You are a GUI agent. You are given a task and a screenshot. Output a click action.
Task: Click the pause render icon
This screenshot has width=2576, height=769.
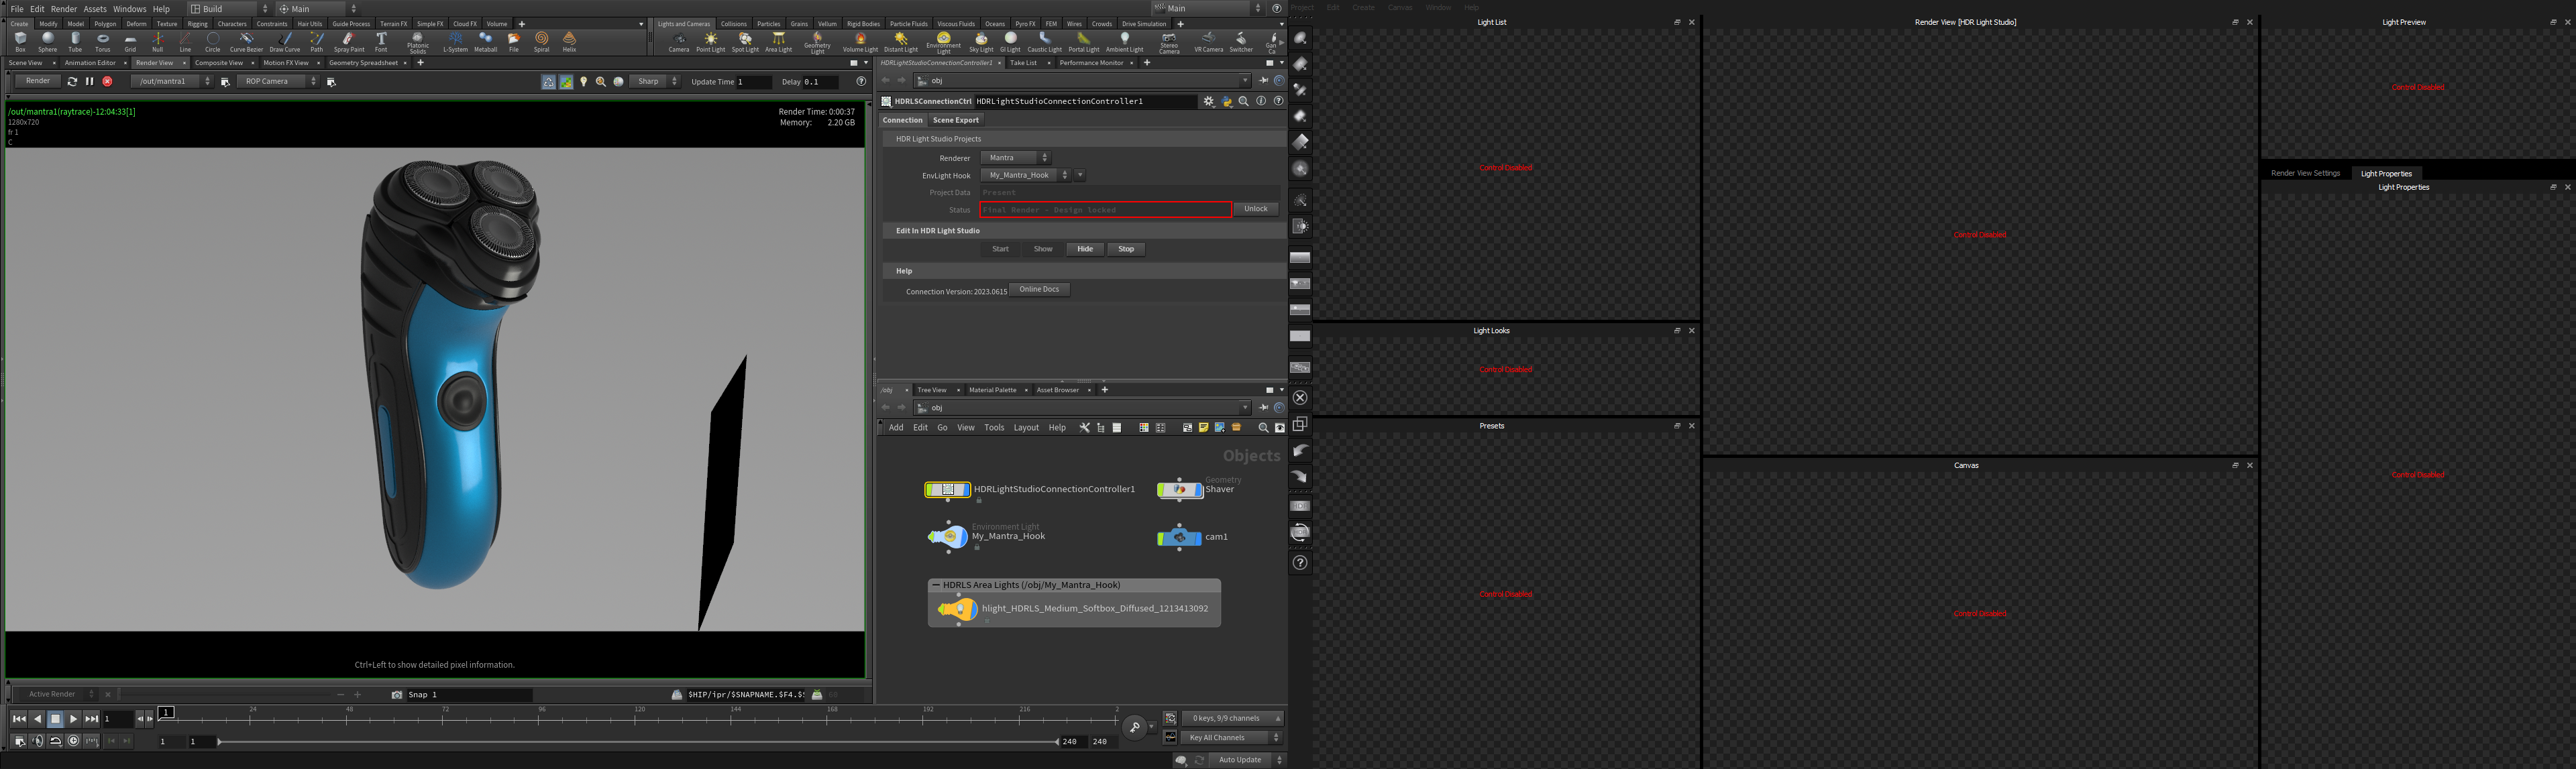coord(89,82)
